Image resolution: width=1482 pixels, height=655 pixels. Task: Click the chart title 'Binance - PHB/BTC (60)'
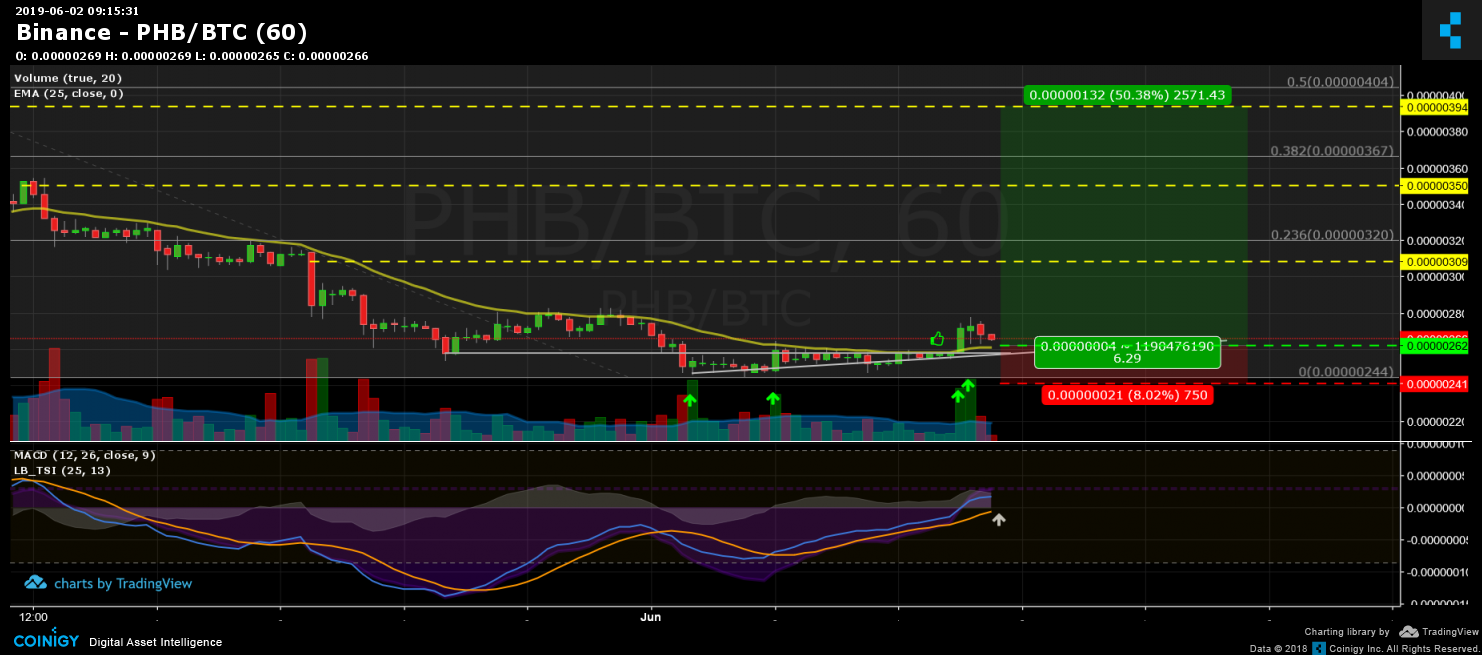coord(161,33)
